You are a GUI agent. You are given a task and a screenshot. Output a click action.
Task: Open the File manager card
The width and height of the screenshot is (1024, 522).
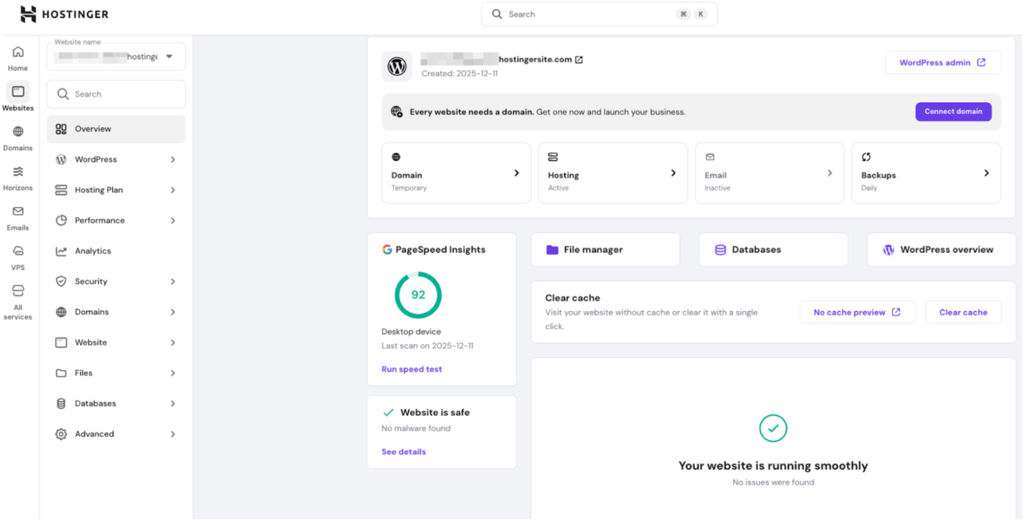click(605, 250)
